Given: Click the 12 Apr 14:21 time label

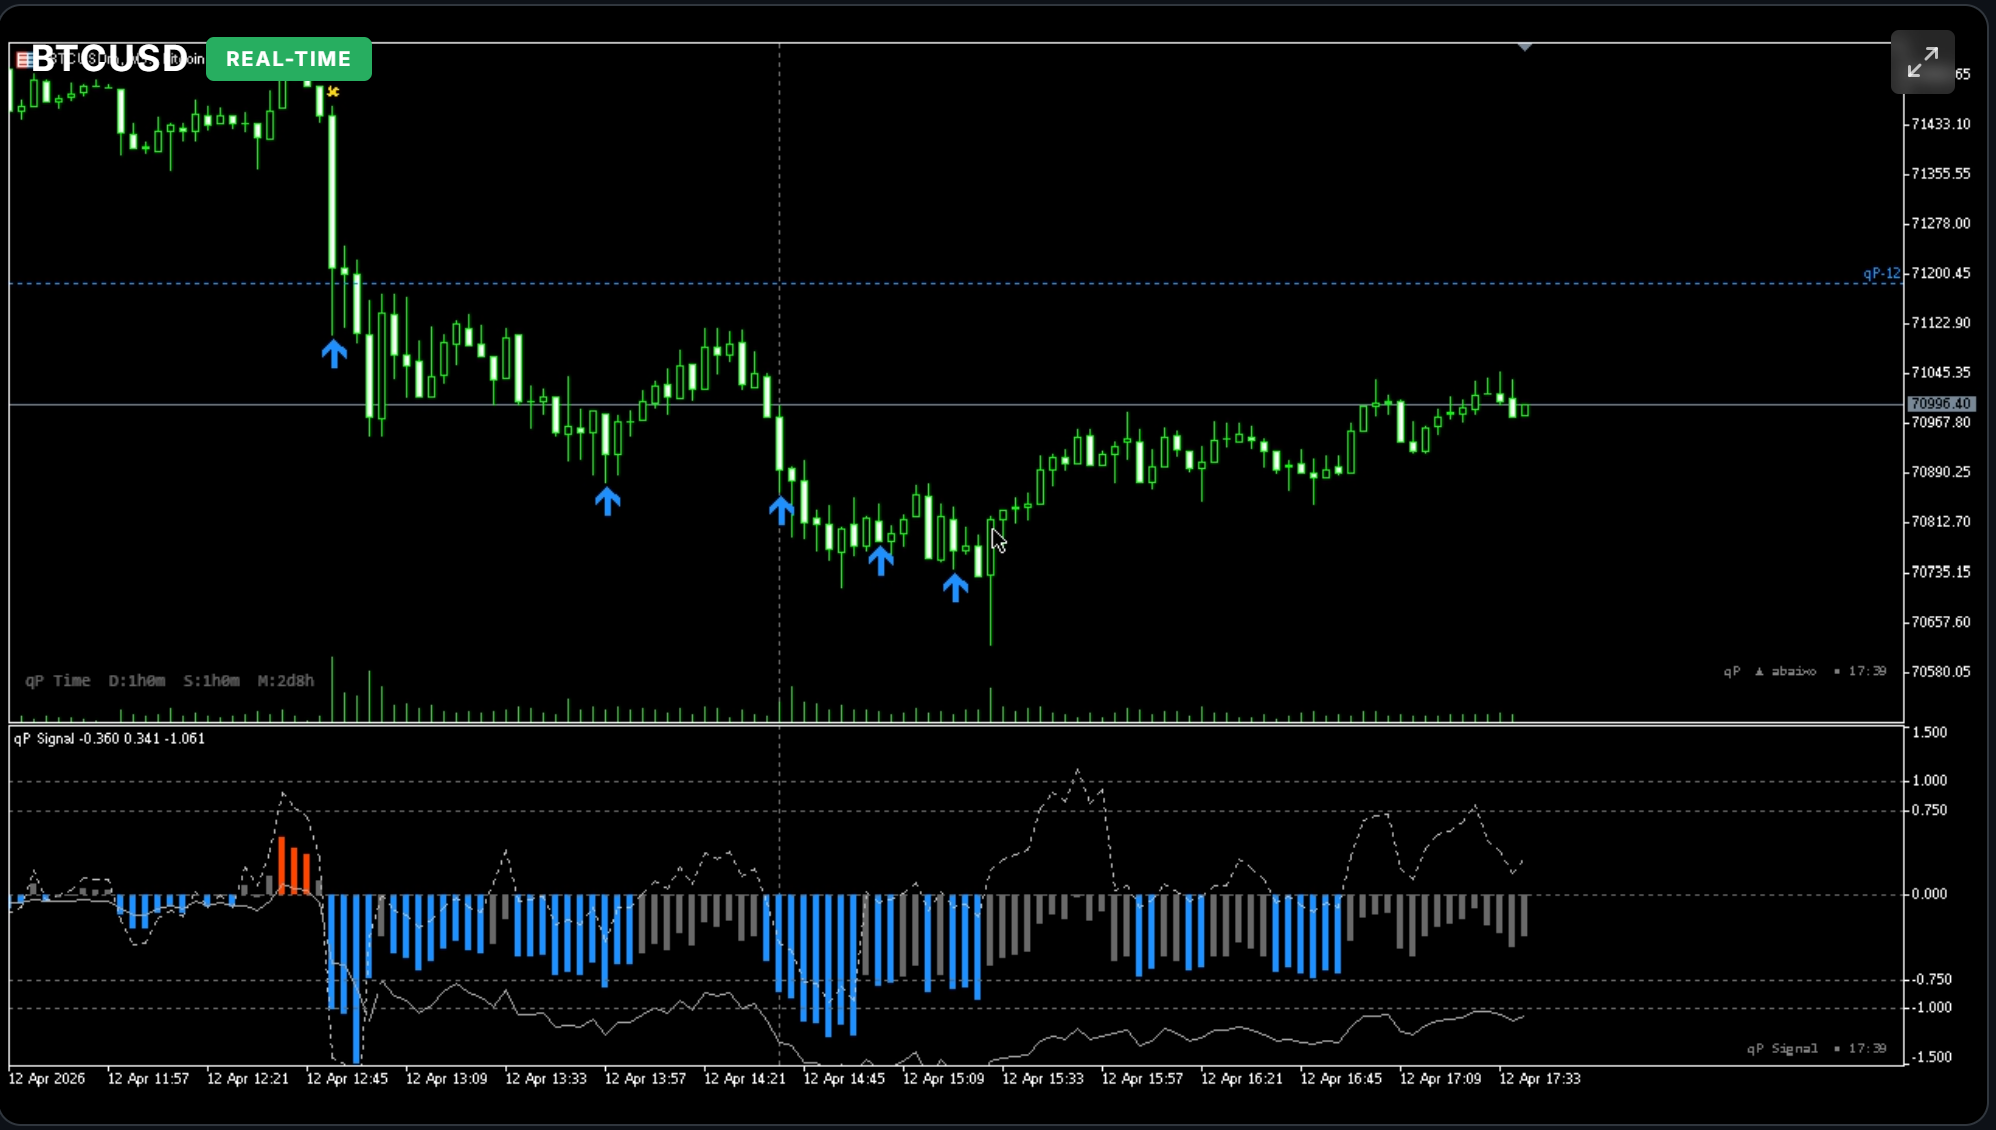Looking at the screenshot, I should click(745, 1079).
